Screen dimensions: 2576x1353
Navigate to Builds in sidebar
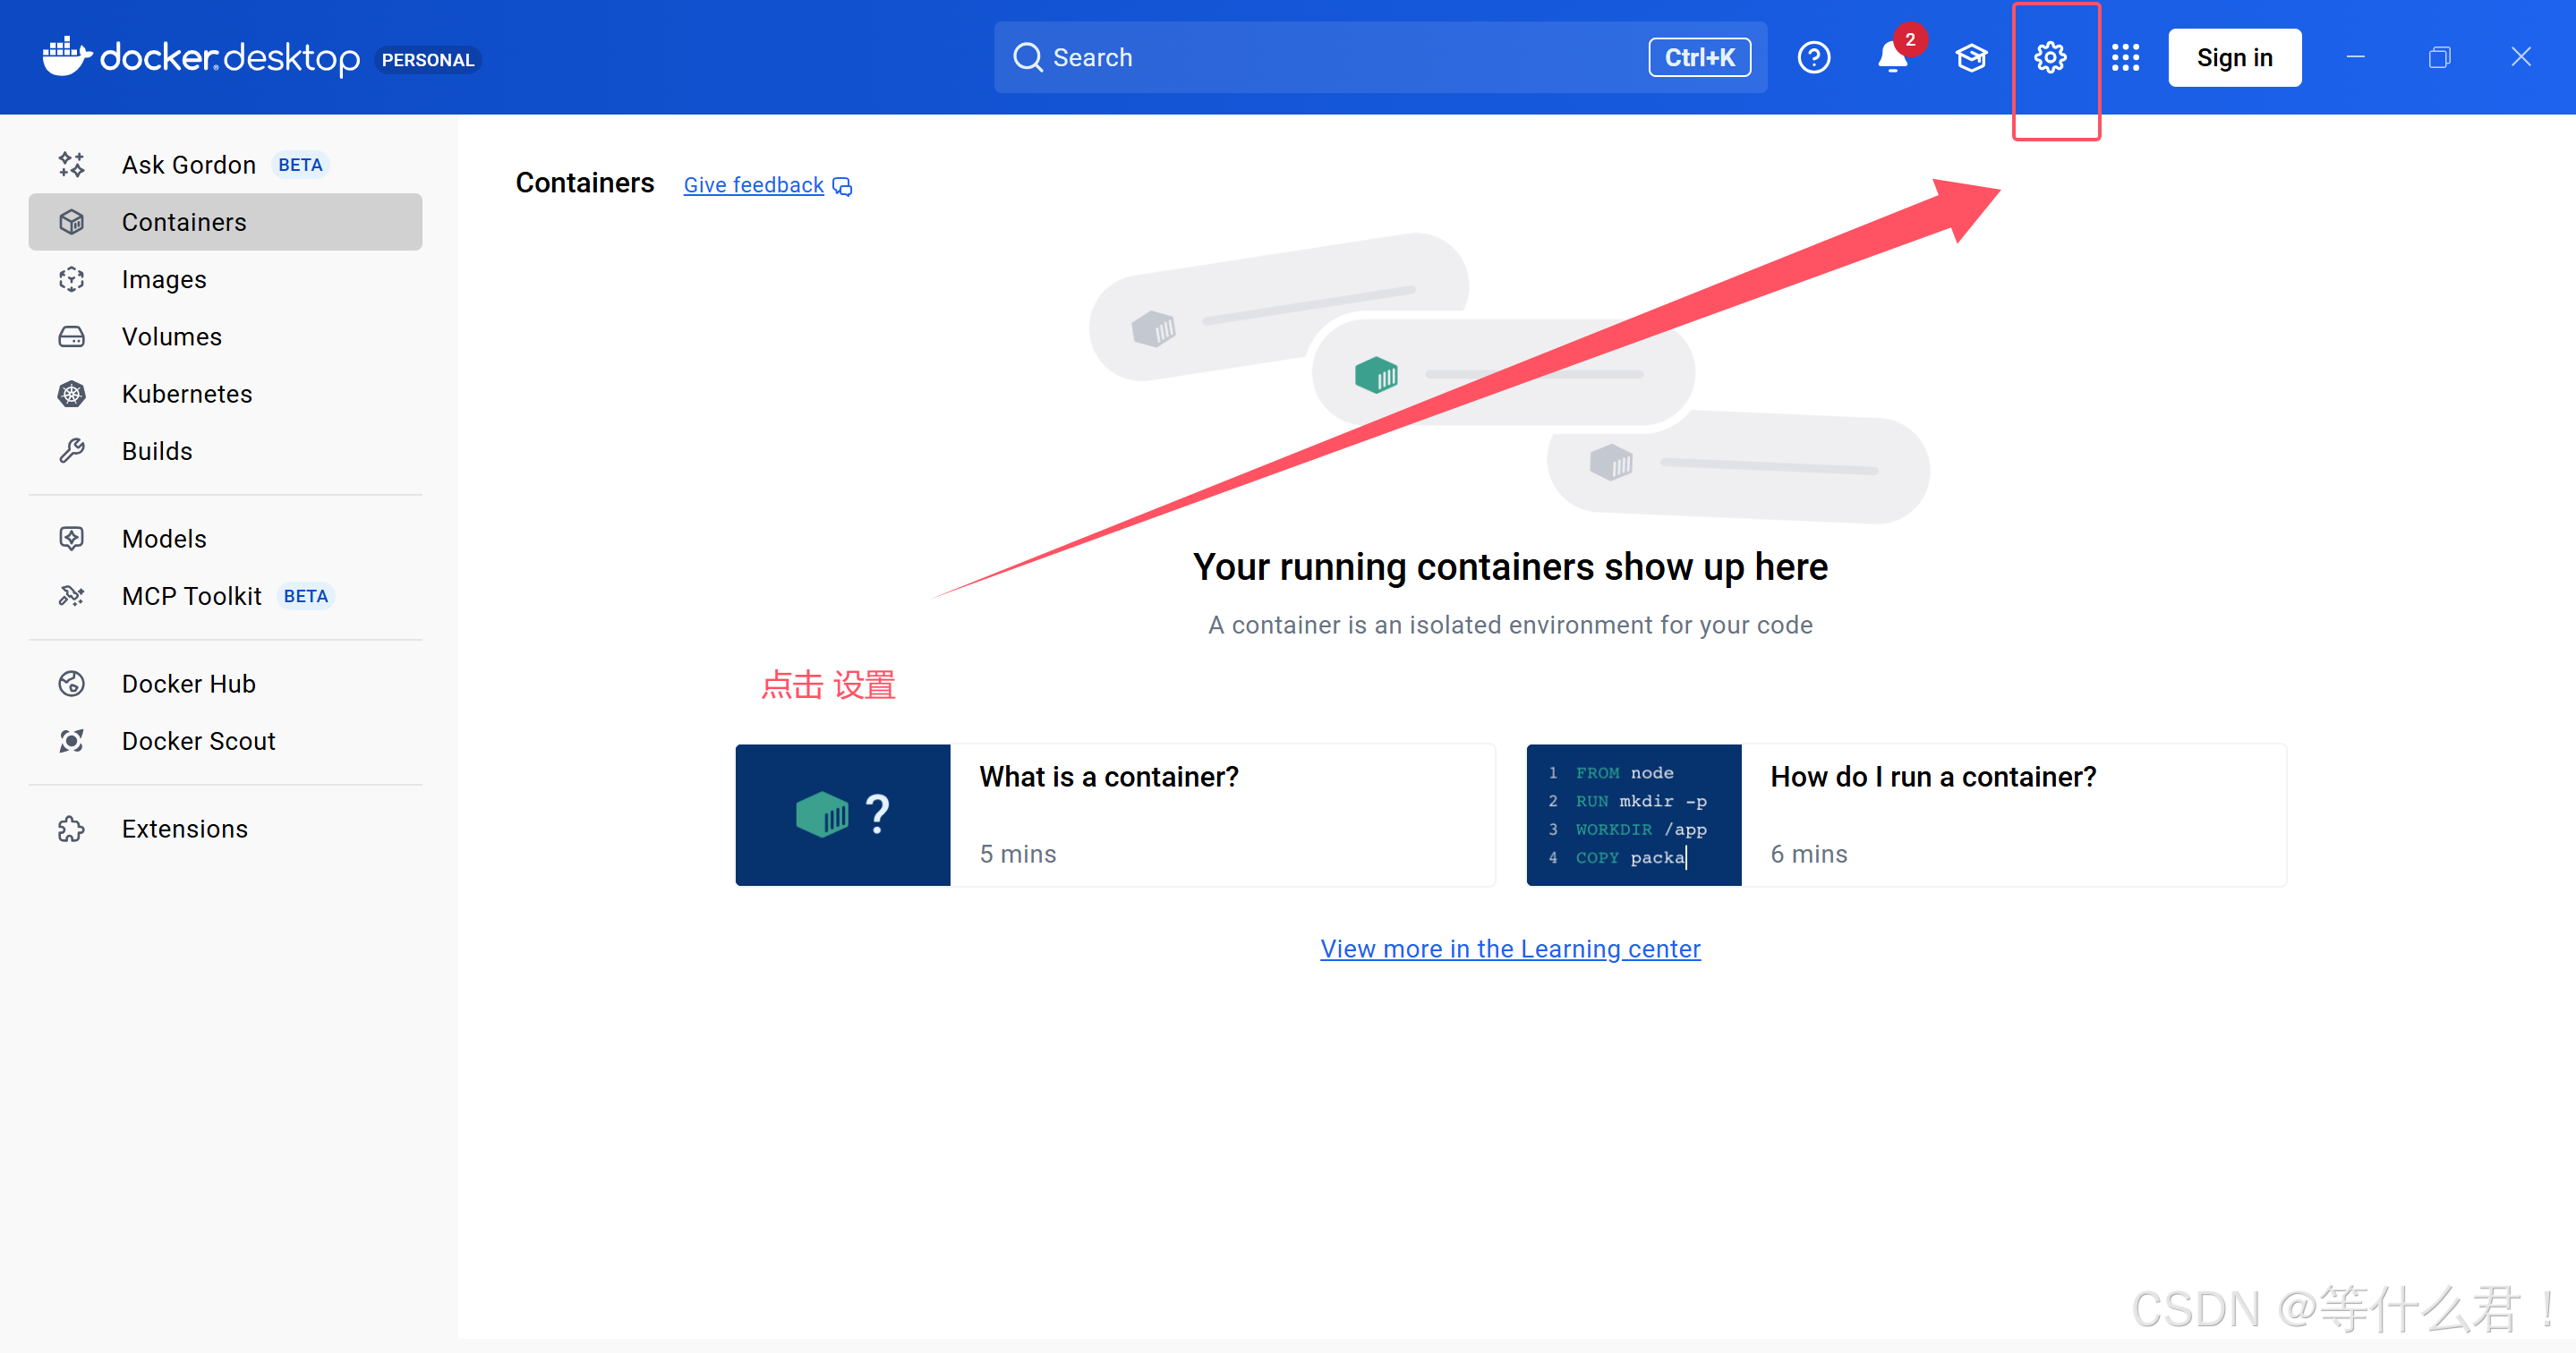tap(157, 451)
